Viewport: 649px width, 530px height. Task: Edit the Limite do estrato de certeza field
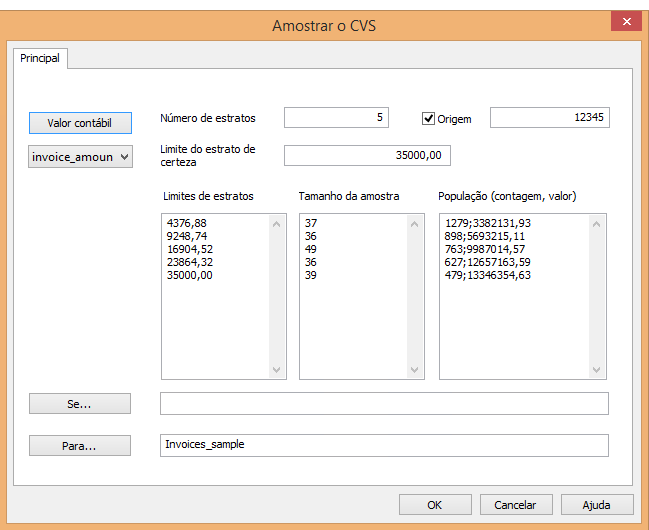click(x=367, y=155)
